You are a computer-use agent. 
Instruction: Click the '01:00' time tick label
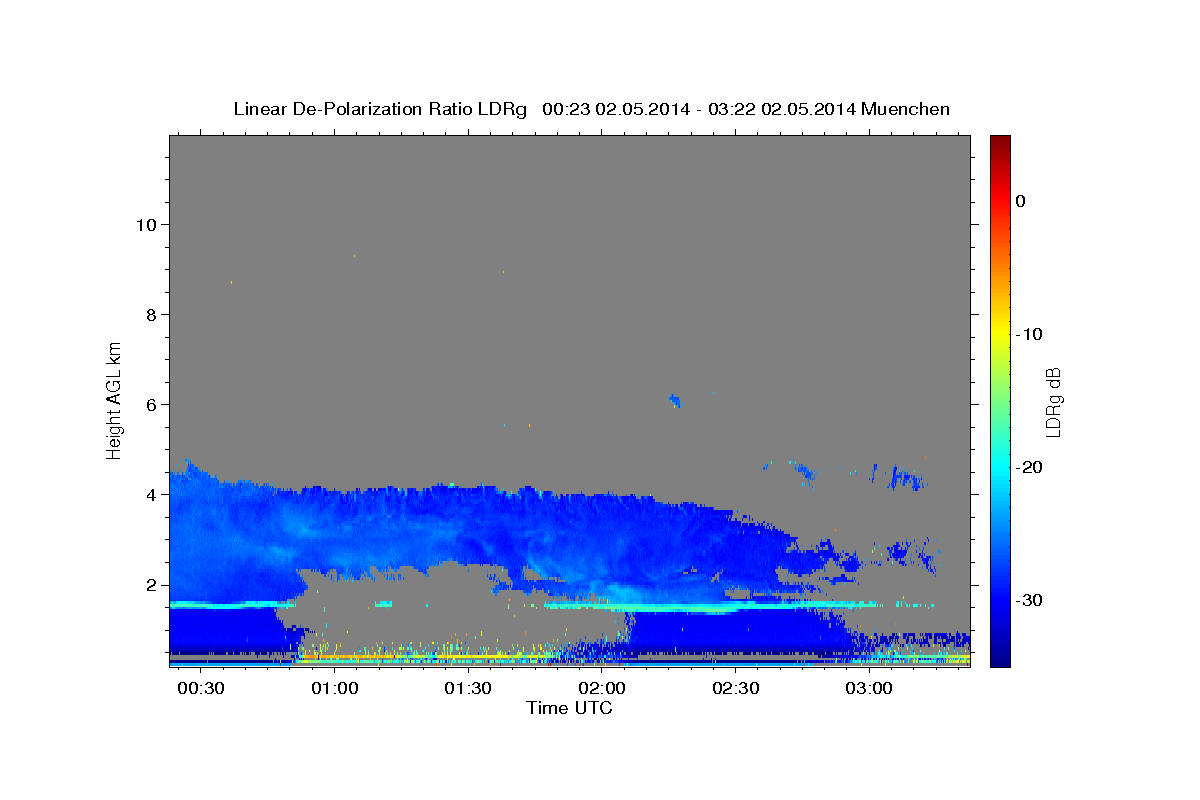pos(335,689)
